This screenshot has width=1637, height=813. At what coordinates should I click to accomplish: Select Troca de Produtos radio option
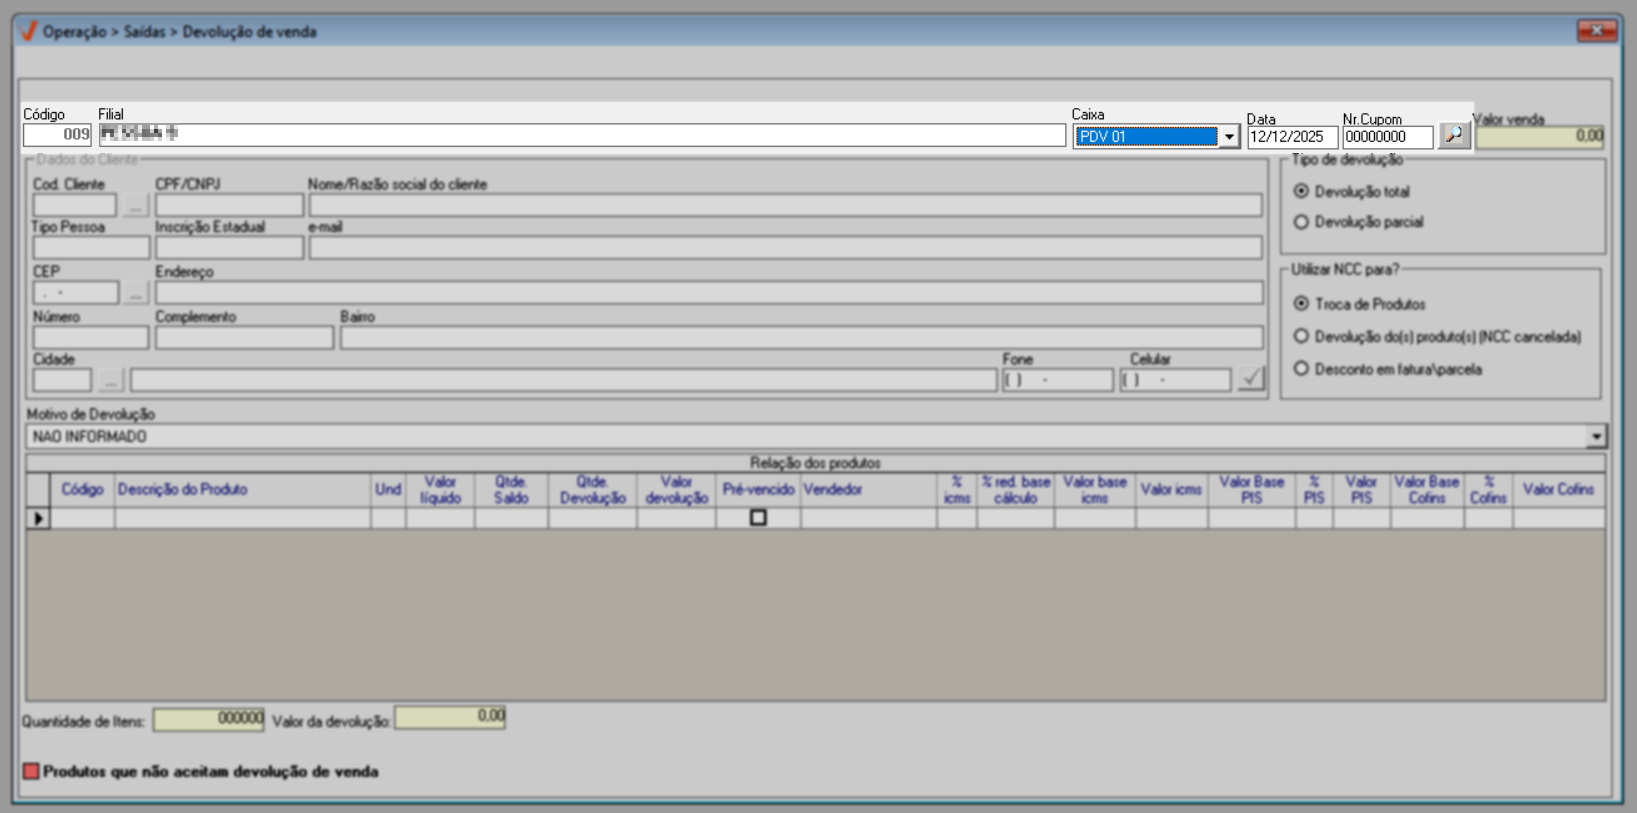pyautogui.click(x=1301, y=303)
